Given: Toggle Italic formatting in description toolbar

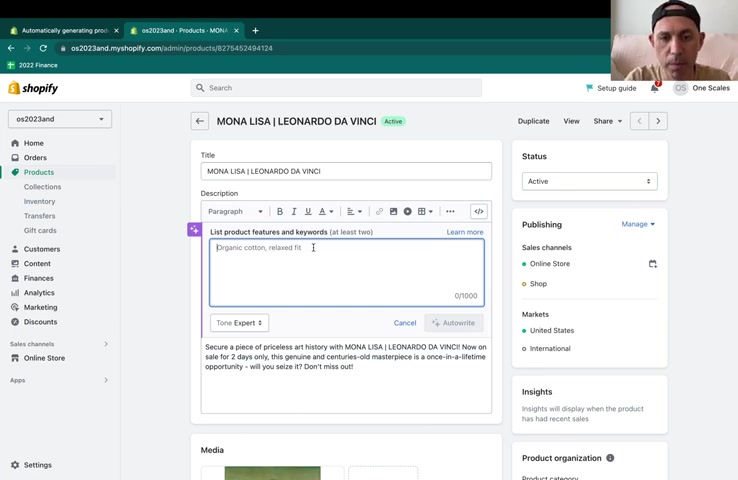Looking at the screenshot, I should [294, 212].
